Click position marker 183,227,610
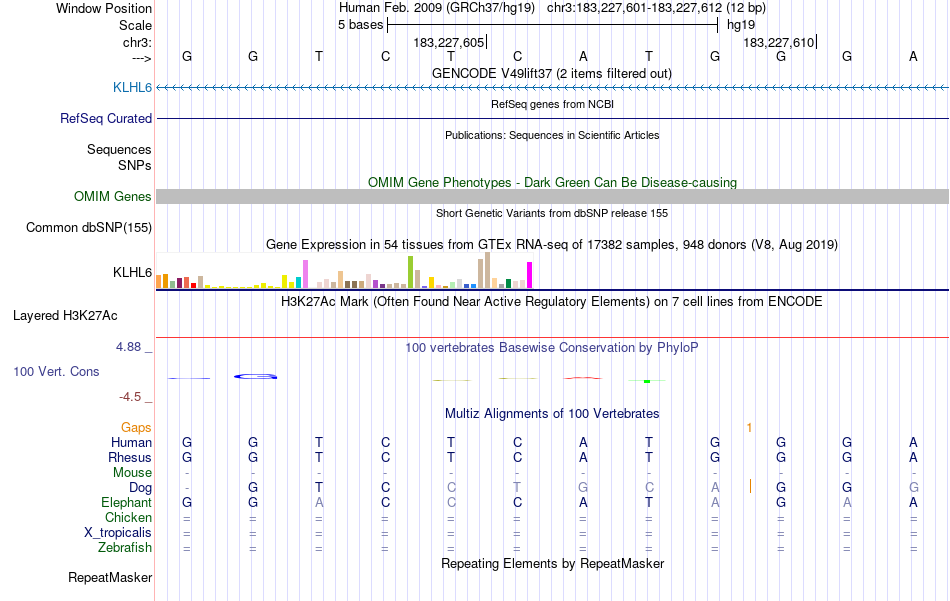 coord(779,42)
